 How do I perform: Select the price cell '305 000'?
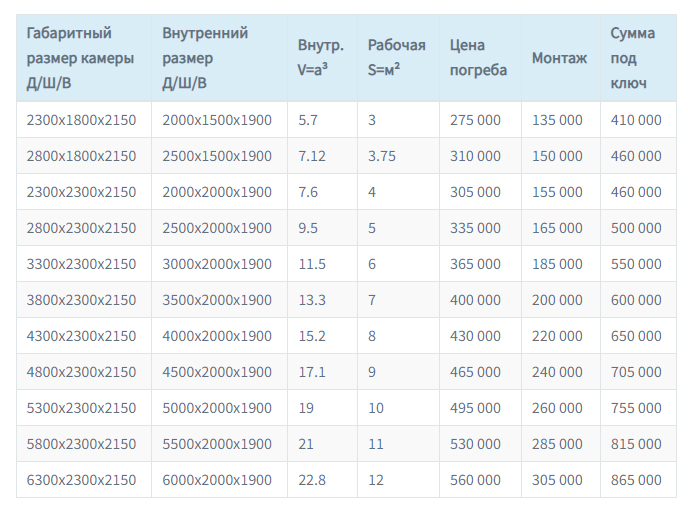(x=480, y=192)
